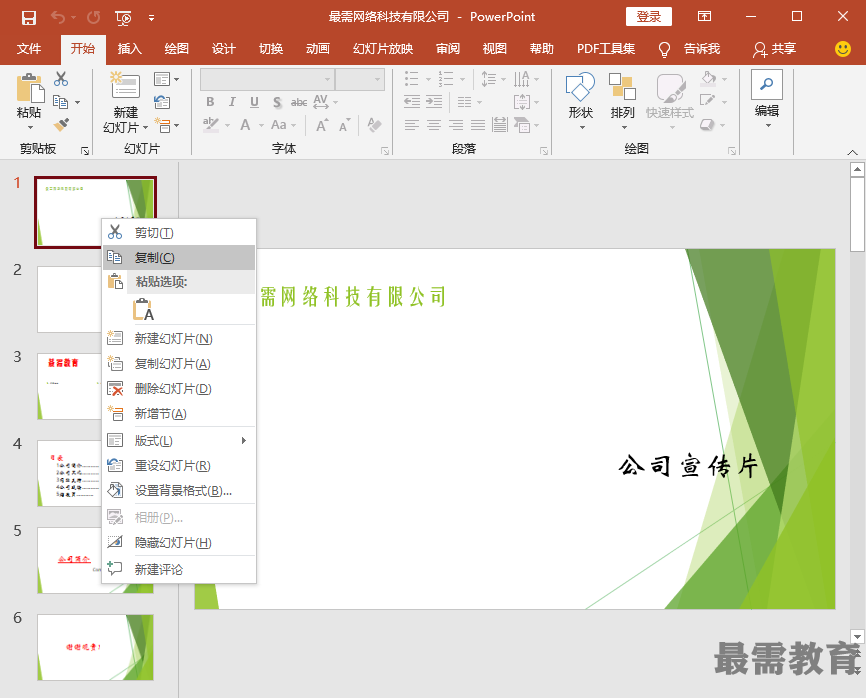This screenshot has width=866, height=698.
Task: Open the font name combo box
Action: (267, 80)
